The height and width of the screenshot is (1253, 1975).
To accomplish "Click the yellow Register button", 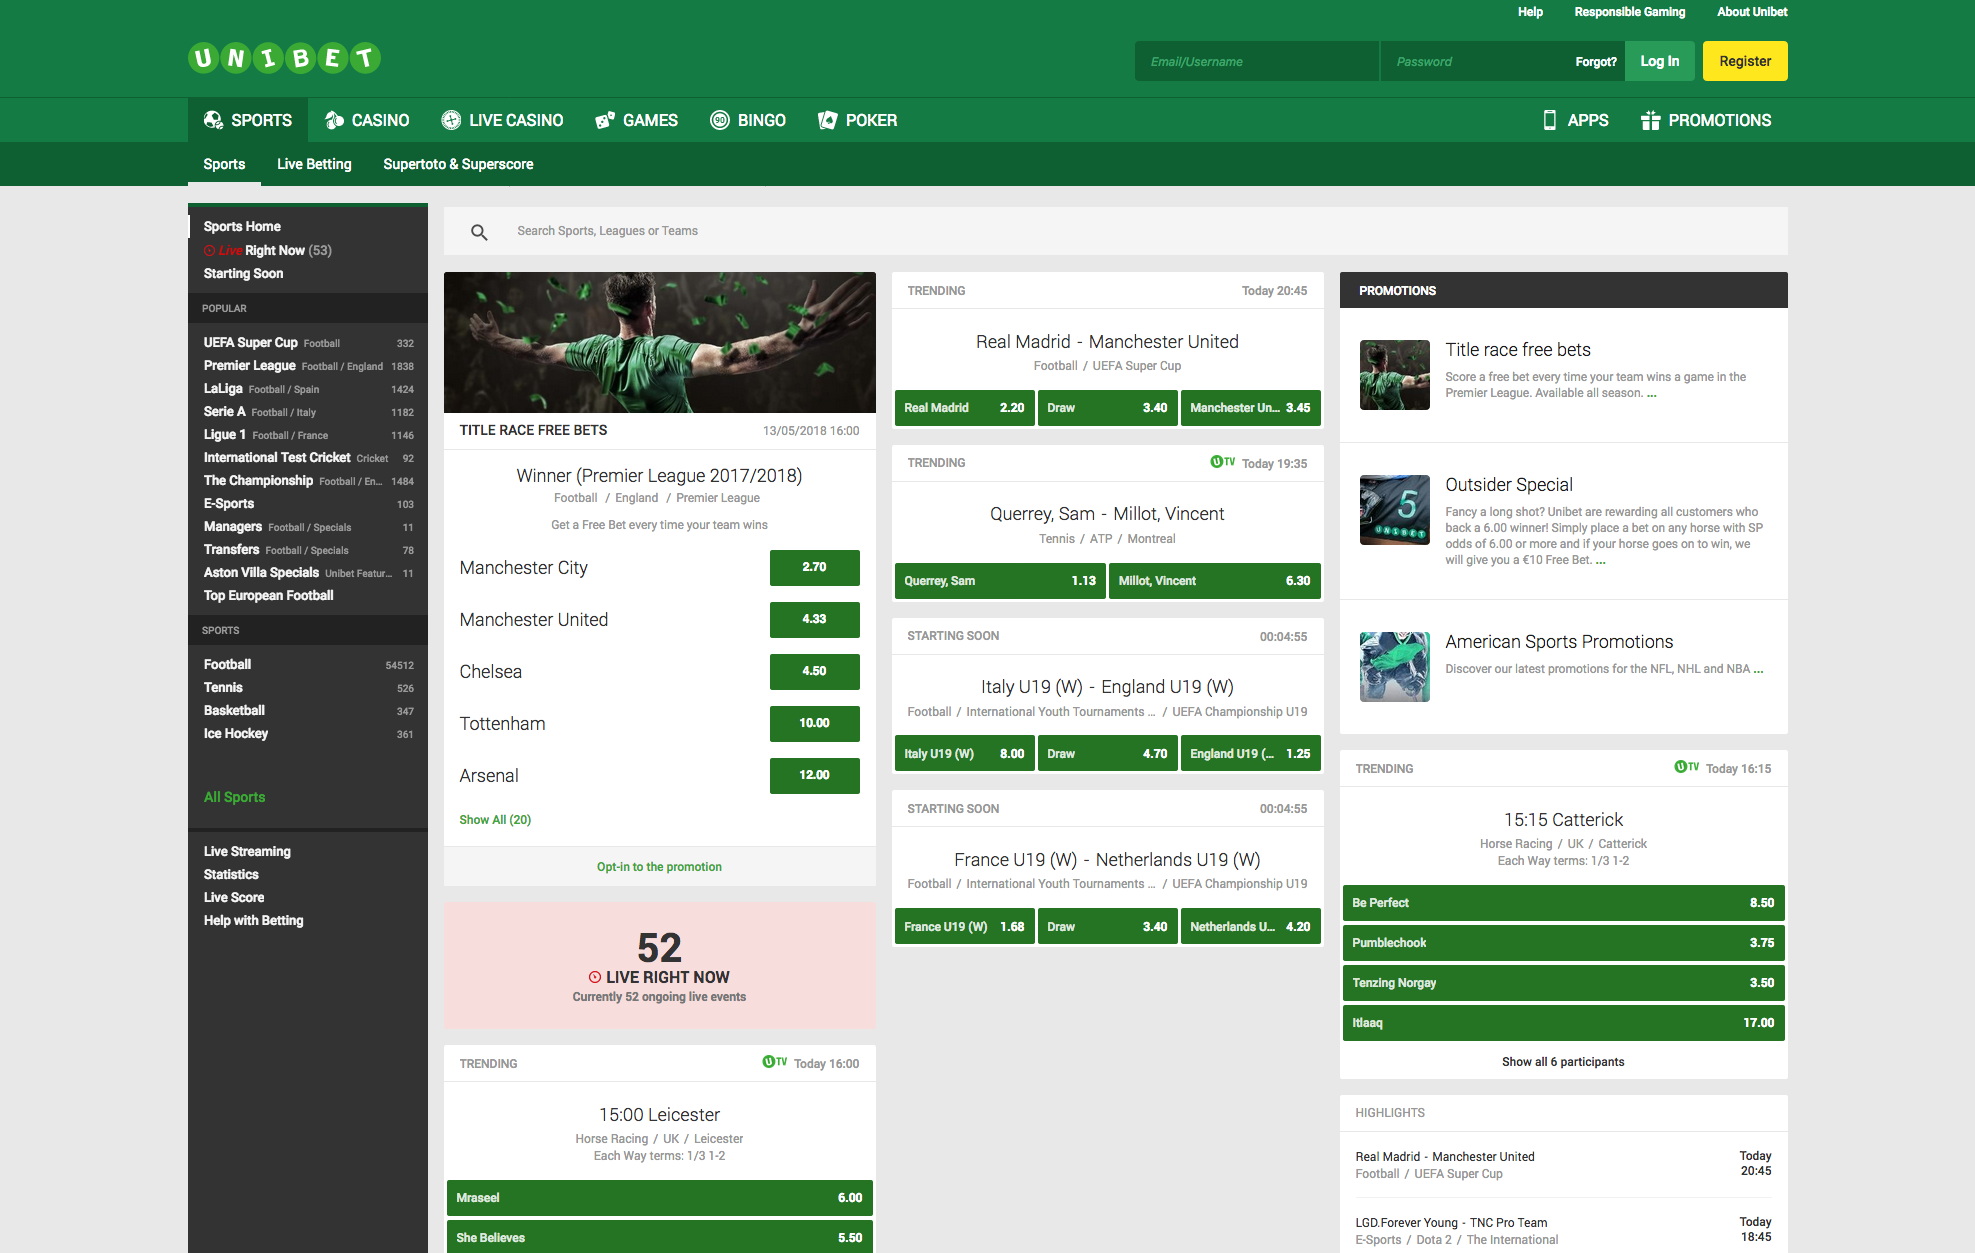I will 1745,61.
